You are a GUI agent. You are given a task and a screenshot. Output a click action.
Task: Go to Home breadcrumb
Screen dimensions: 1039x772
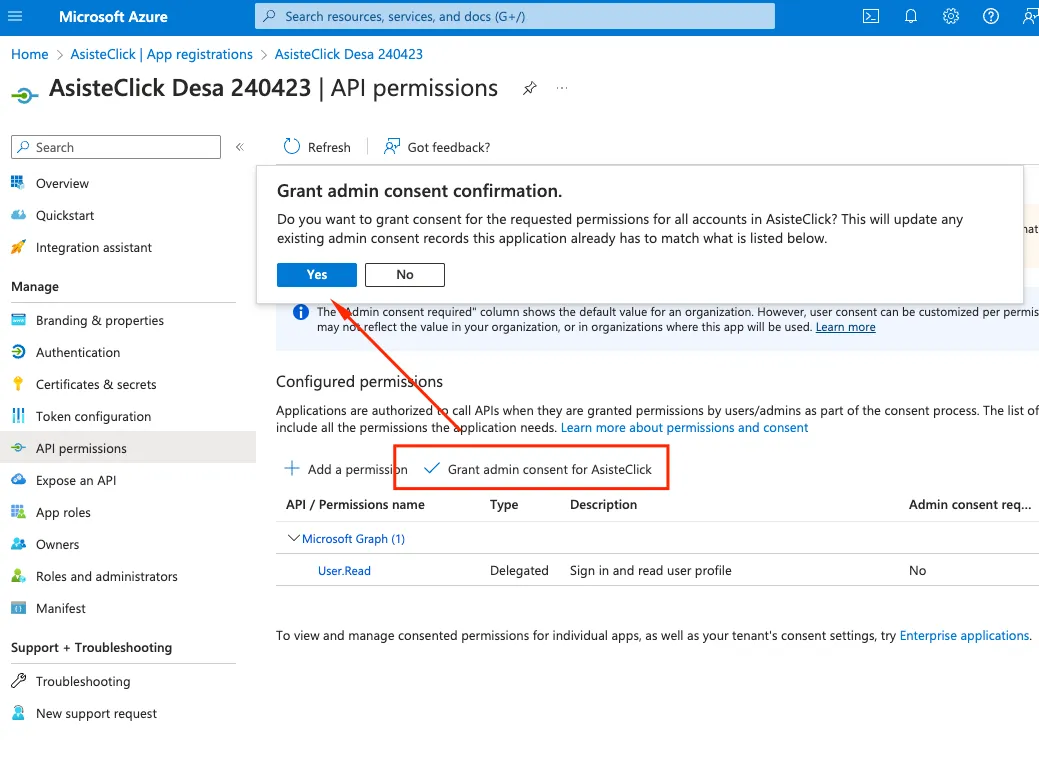click(x=30, y=54)
